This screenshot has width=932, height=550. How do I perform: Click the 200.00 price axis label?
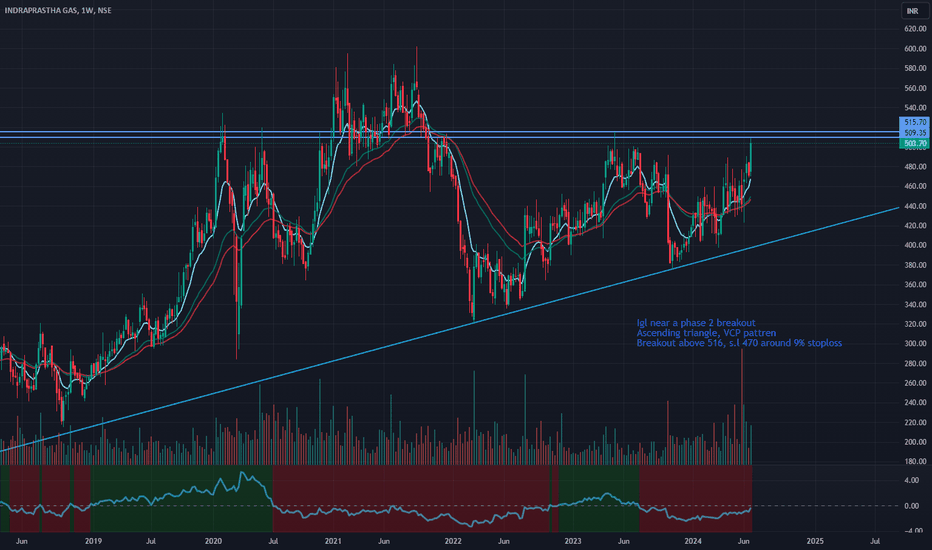[915, 442]
